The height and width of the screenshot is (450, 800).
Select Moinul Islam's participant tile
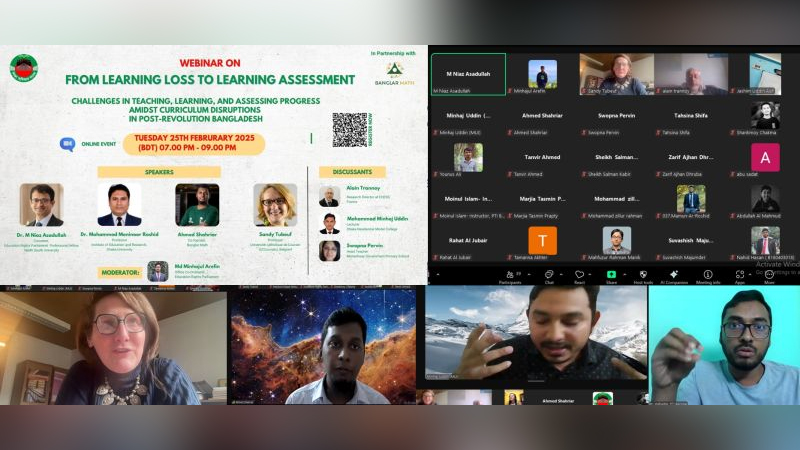(468, 199)
